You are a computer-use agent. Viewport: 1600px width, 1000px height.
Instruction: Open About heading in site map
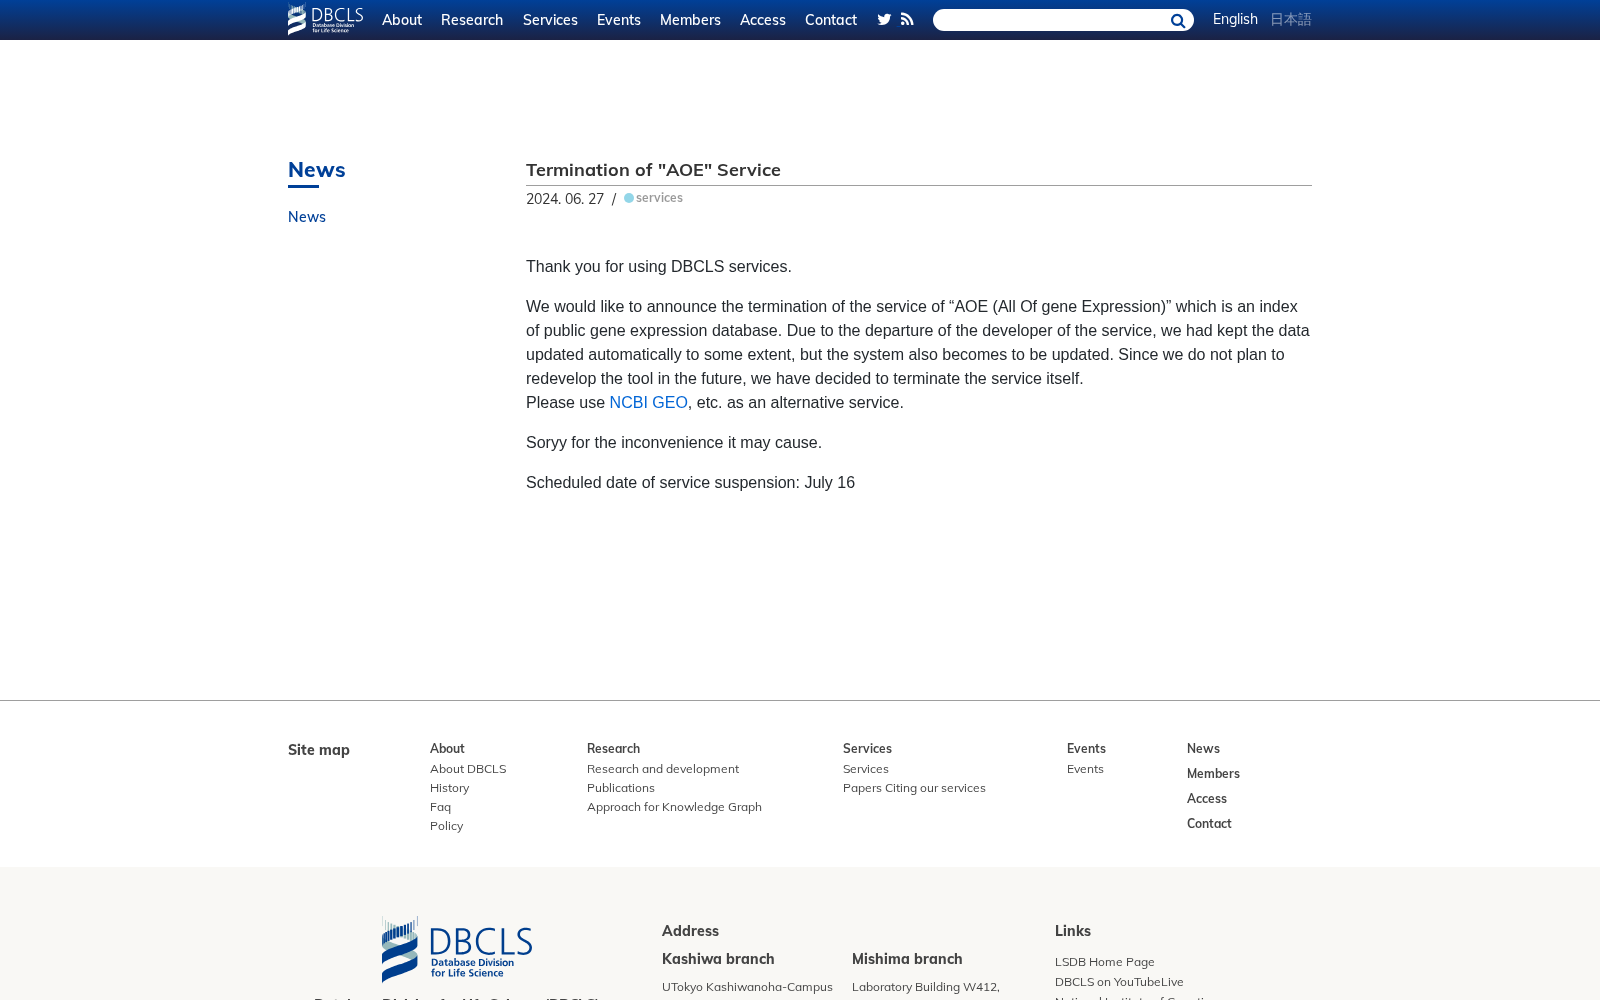point(447,748)
